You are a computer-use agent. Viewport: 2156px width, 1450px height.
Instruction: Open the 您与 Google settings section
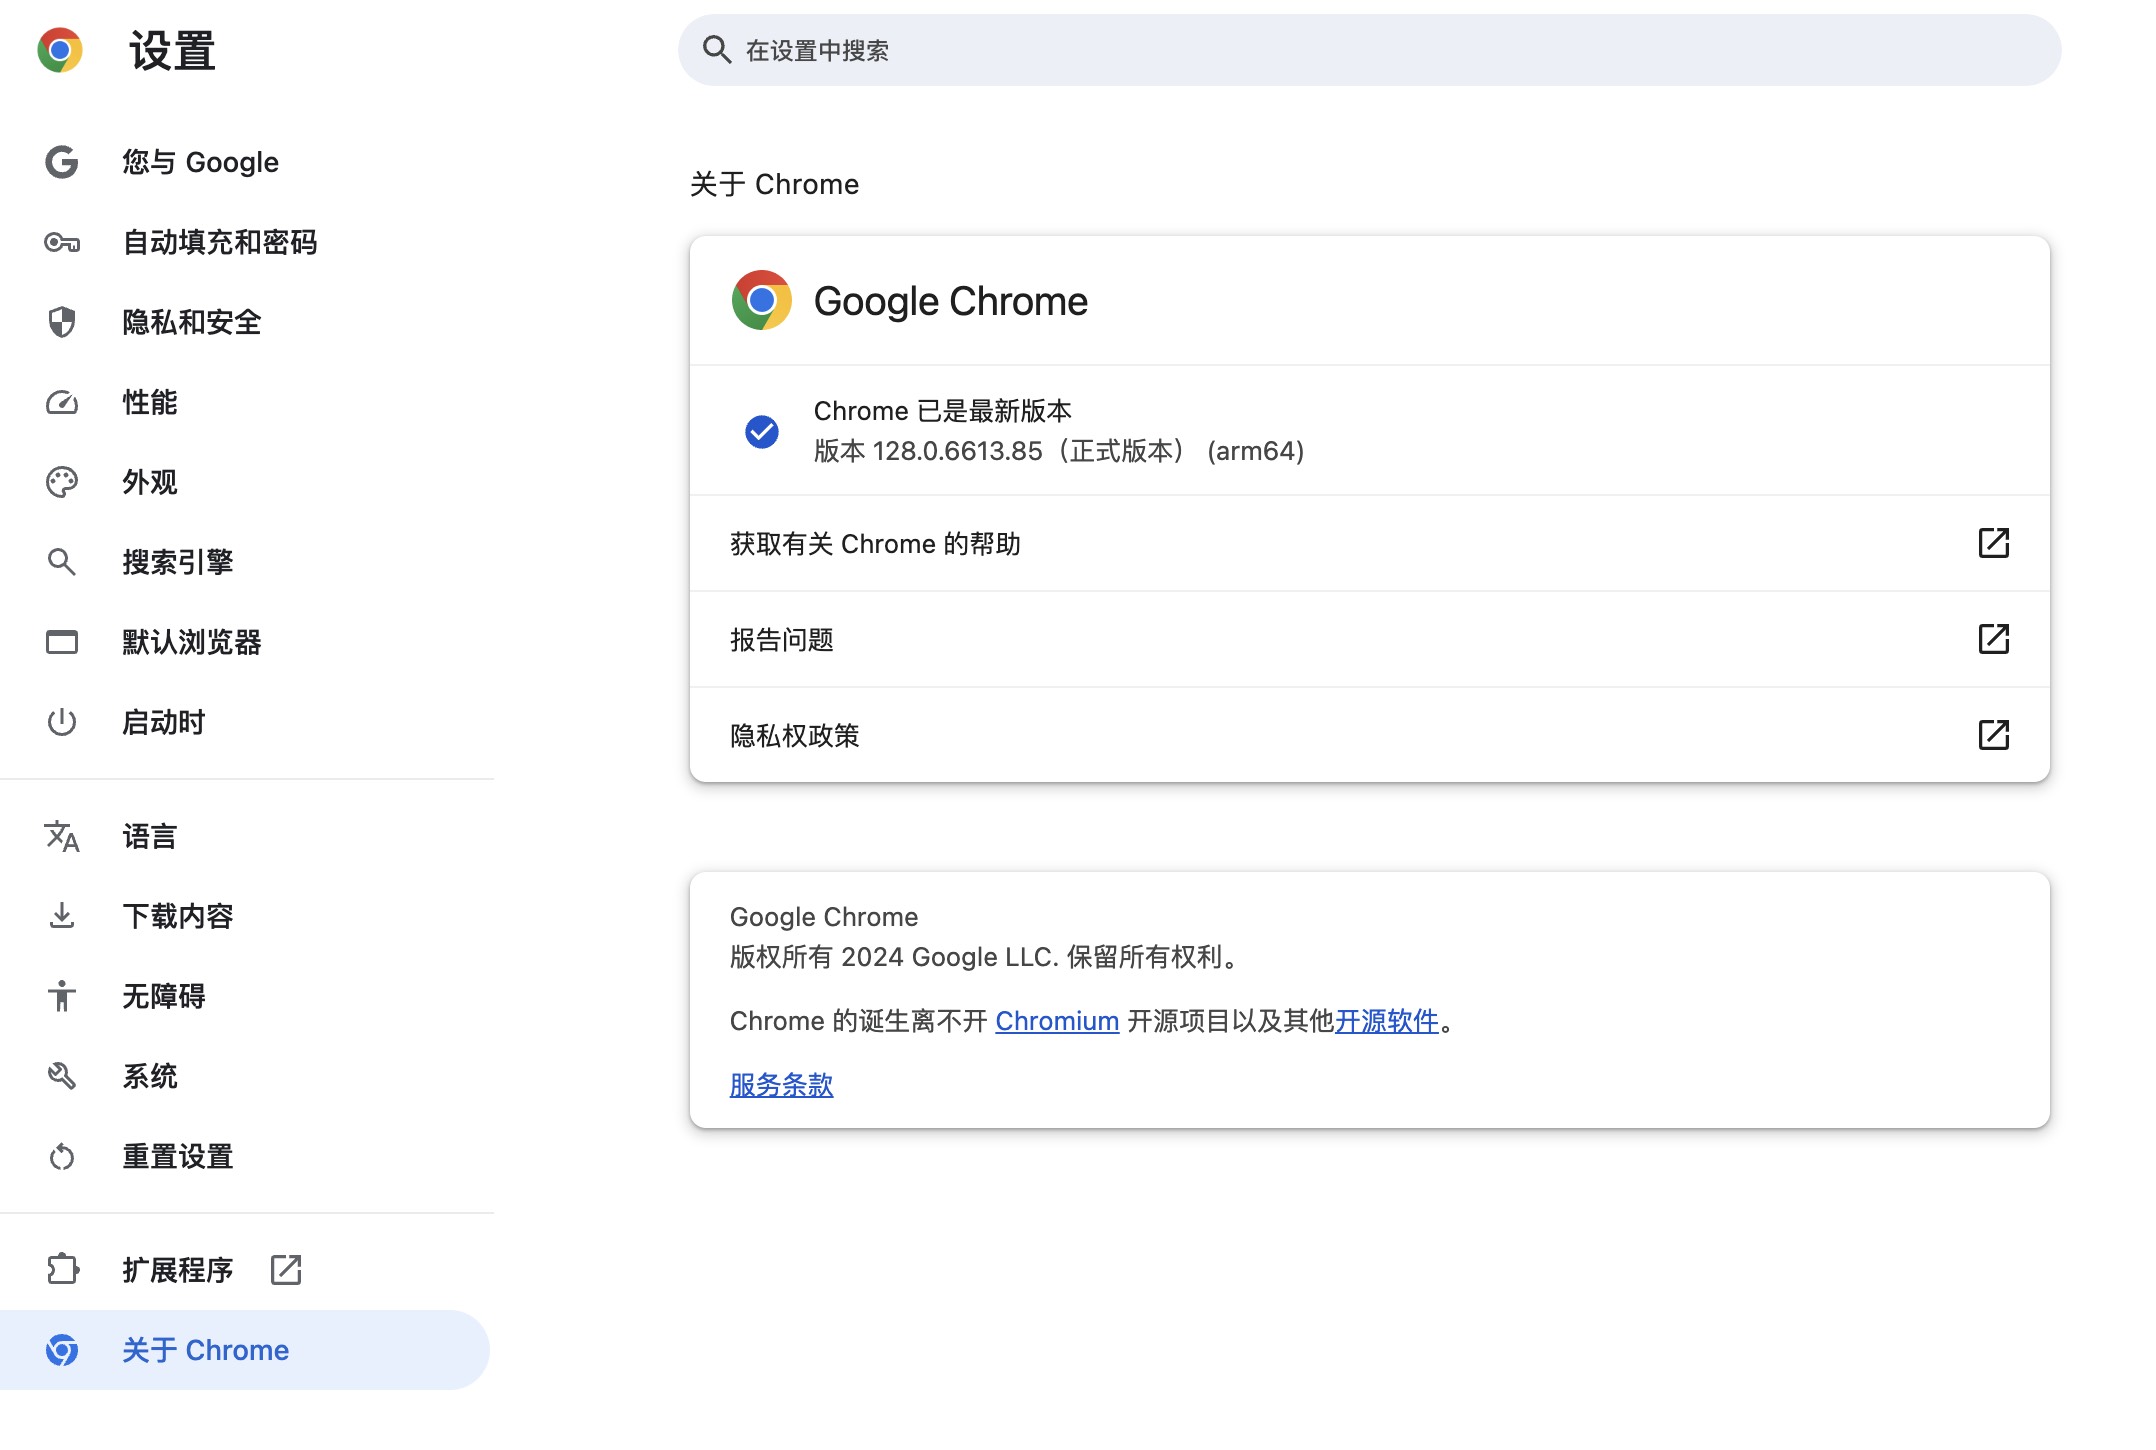245,162
